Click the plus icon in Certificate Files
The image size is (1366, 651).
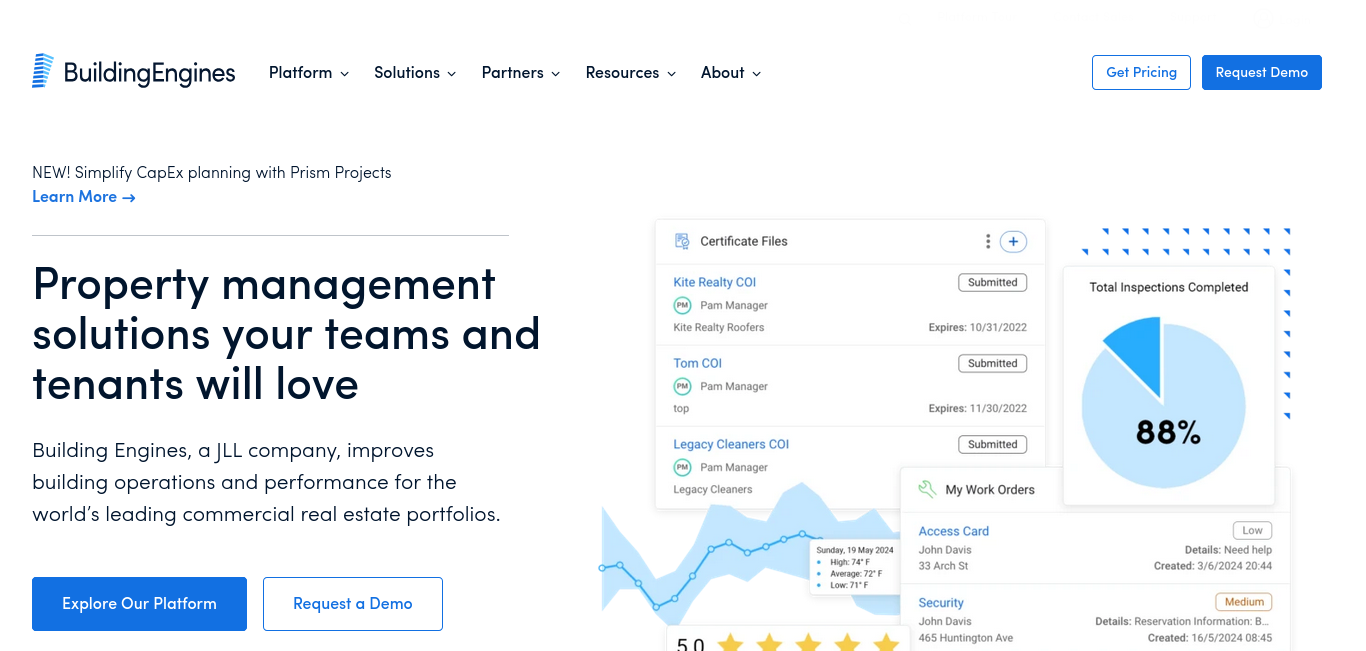click(1014, 241)
